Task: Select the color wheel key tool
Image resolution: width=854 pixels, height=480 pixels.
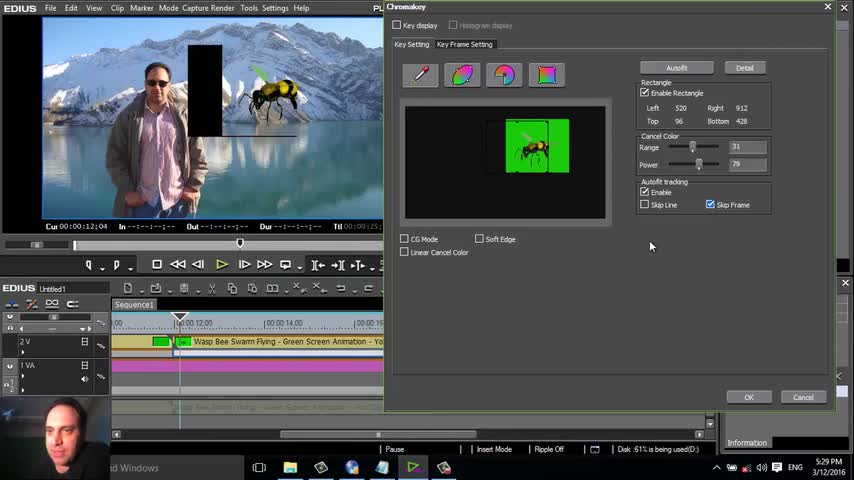Action: point(504,75)
